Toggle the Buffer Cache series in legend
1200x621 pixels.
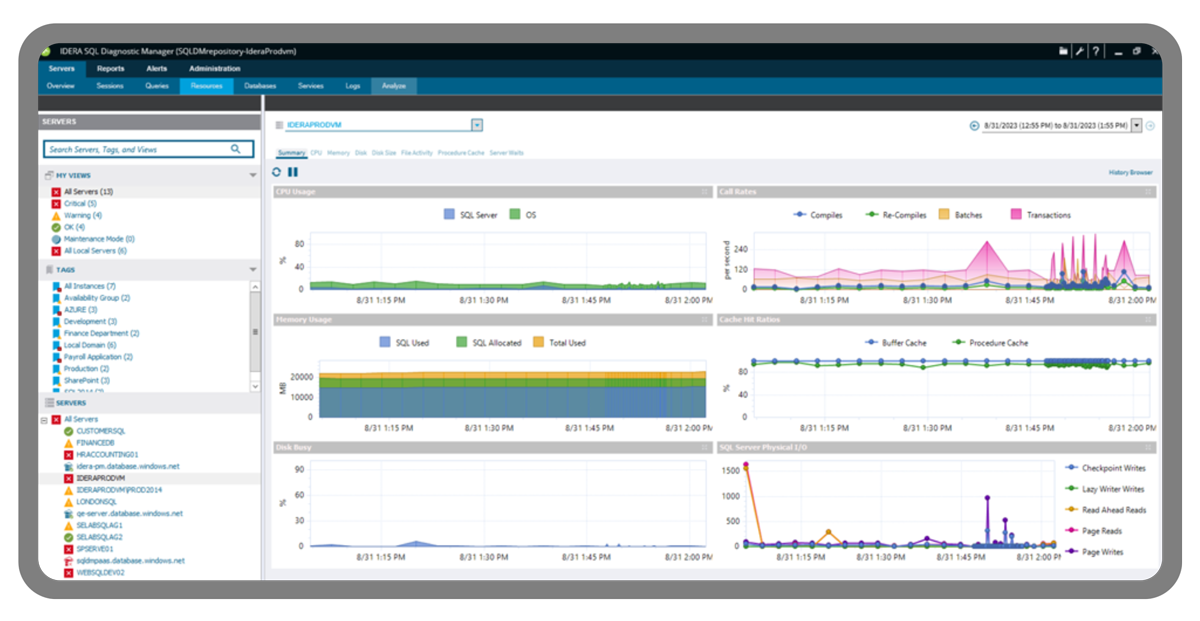click(895, 343)
